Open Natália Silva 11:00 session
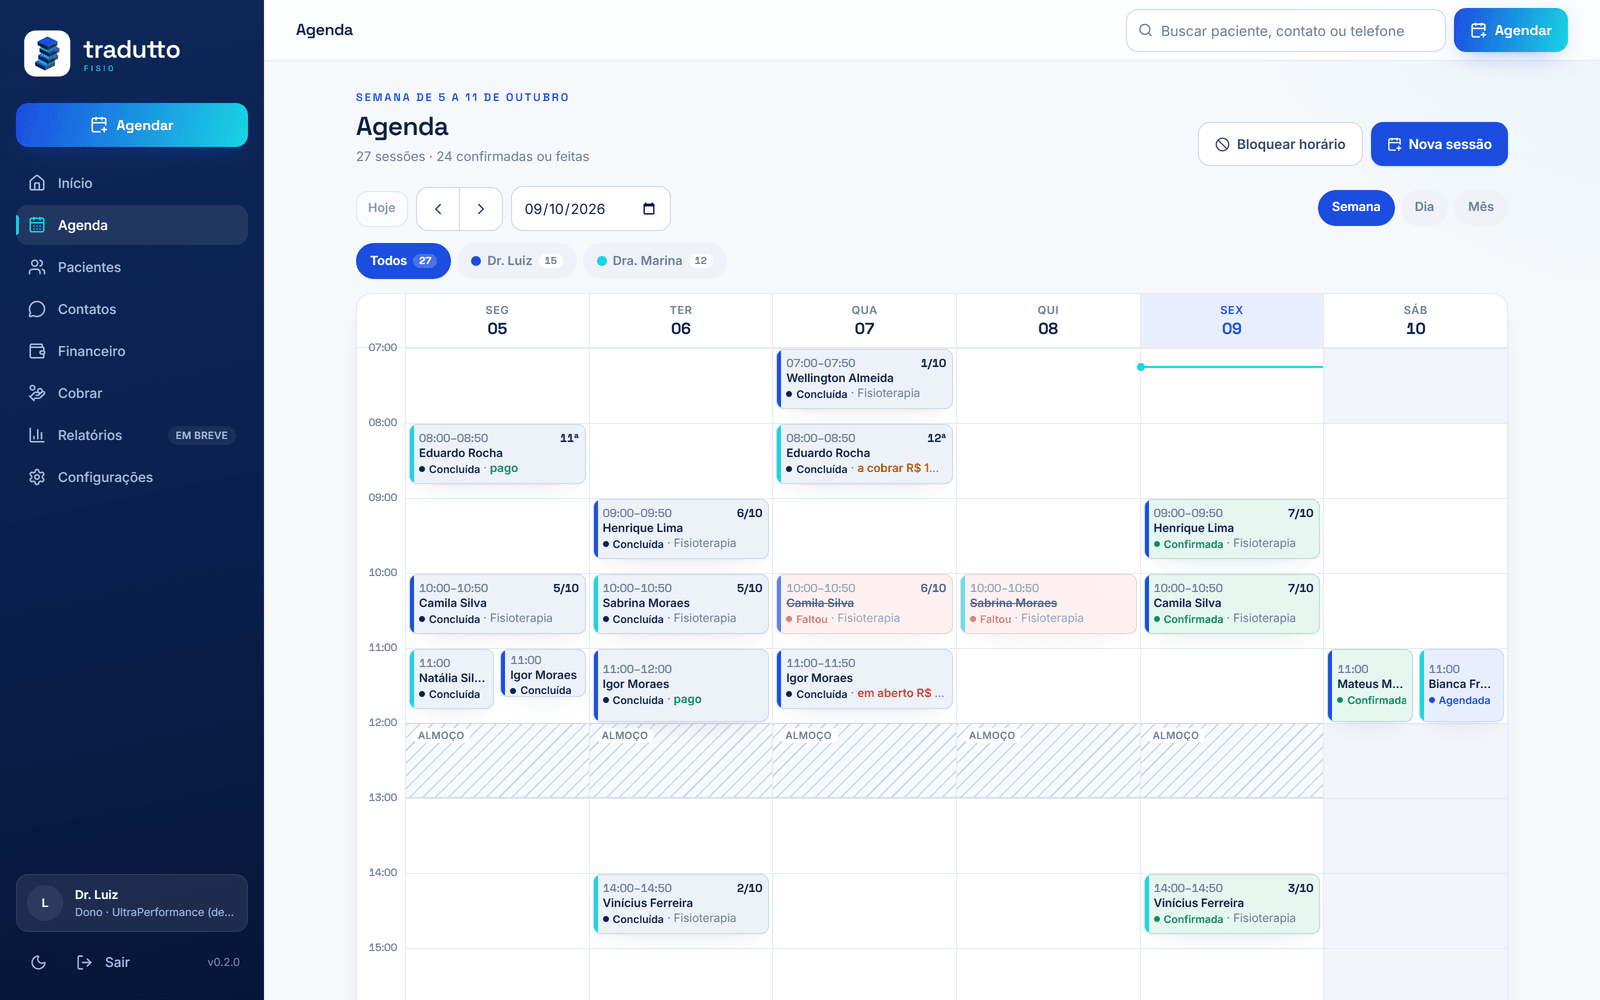This screenshot has height=1000, width=1600. 452,679
